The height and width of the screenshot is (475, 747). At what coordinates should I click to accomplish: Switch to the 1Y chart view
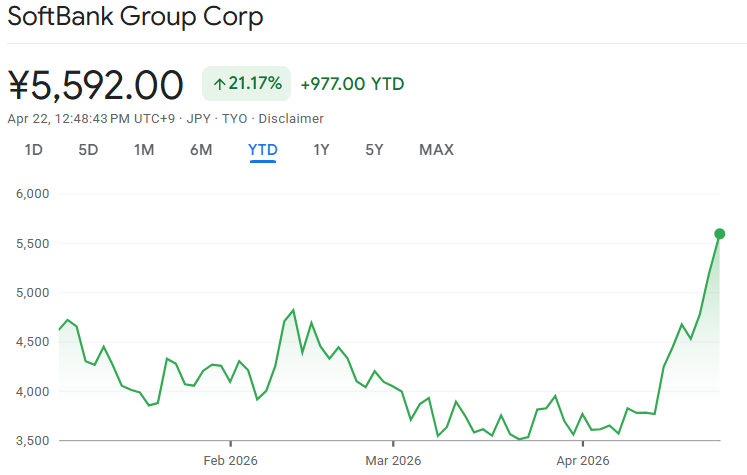[x=321, y=150]
